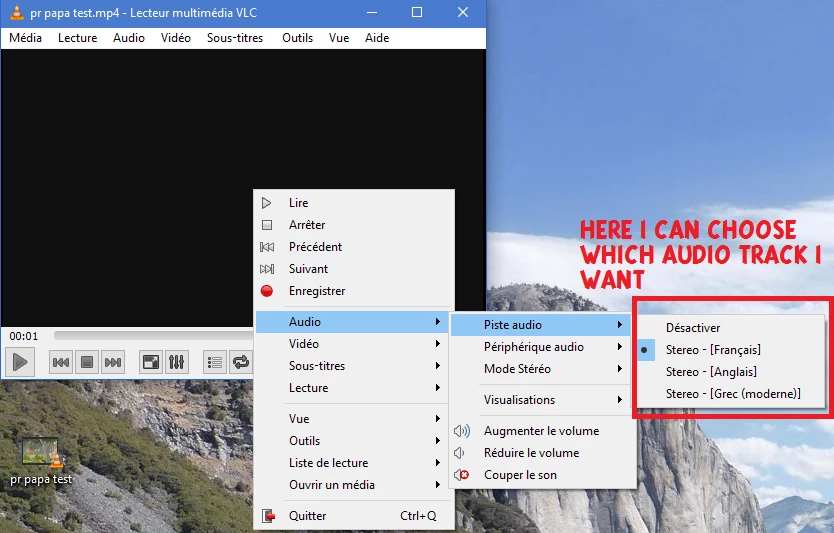Click the exit icon beside Quitter
This screenshot has height=533, width=834.
(x=268, y=515)
